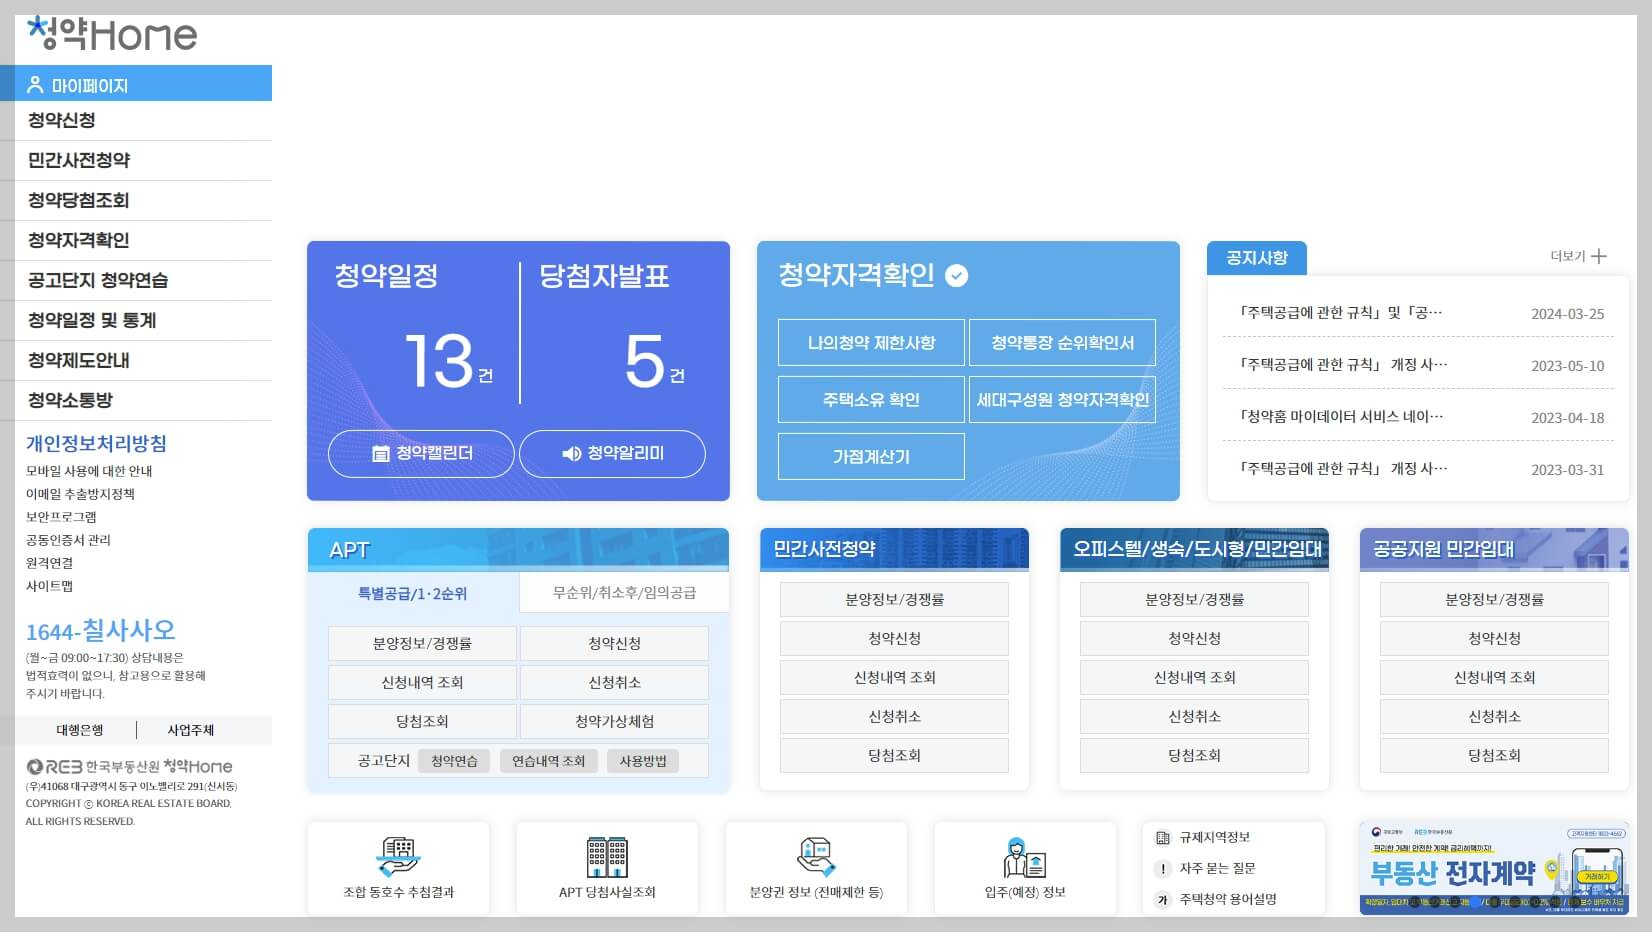Open 모바일 사용에 대한 안내 link
The image size is (1652, 932).
[89, 471]
